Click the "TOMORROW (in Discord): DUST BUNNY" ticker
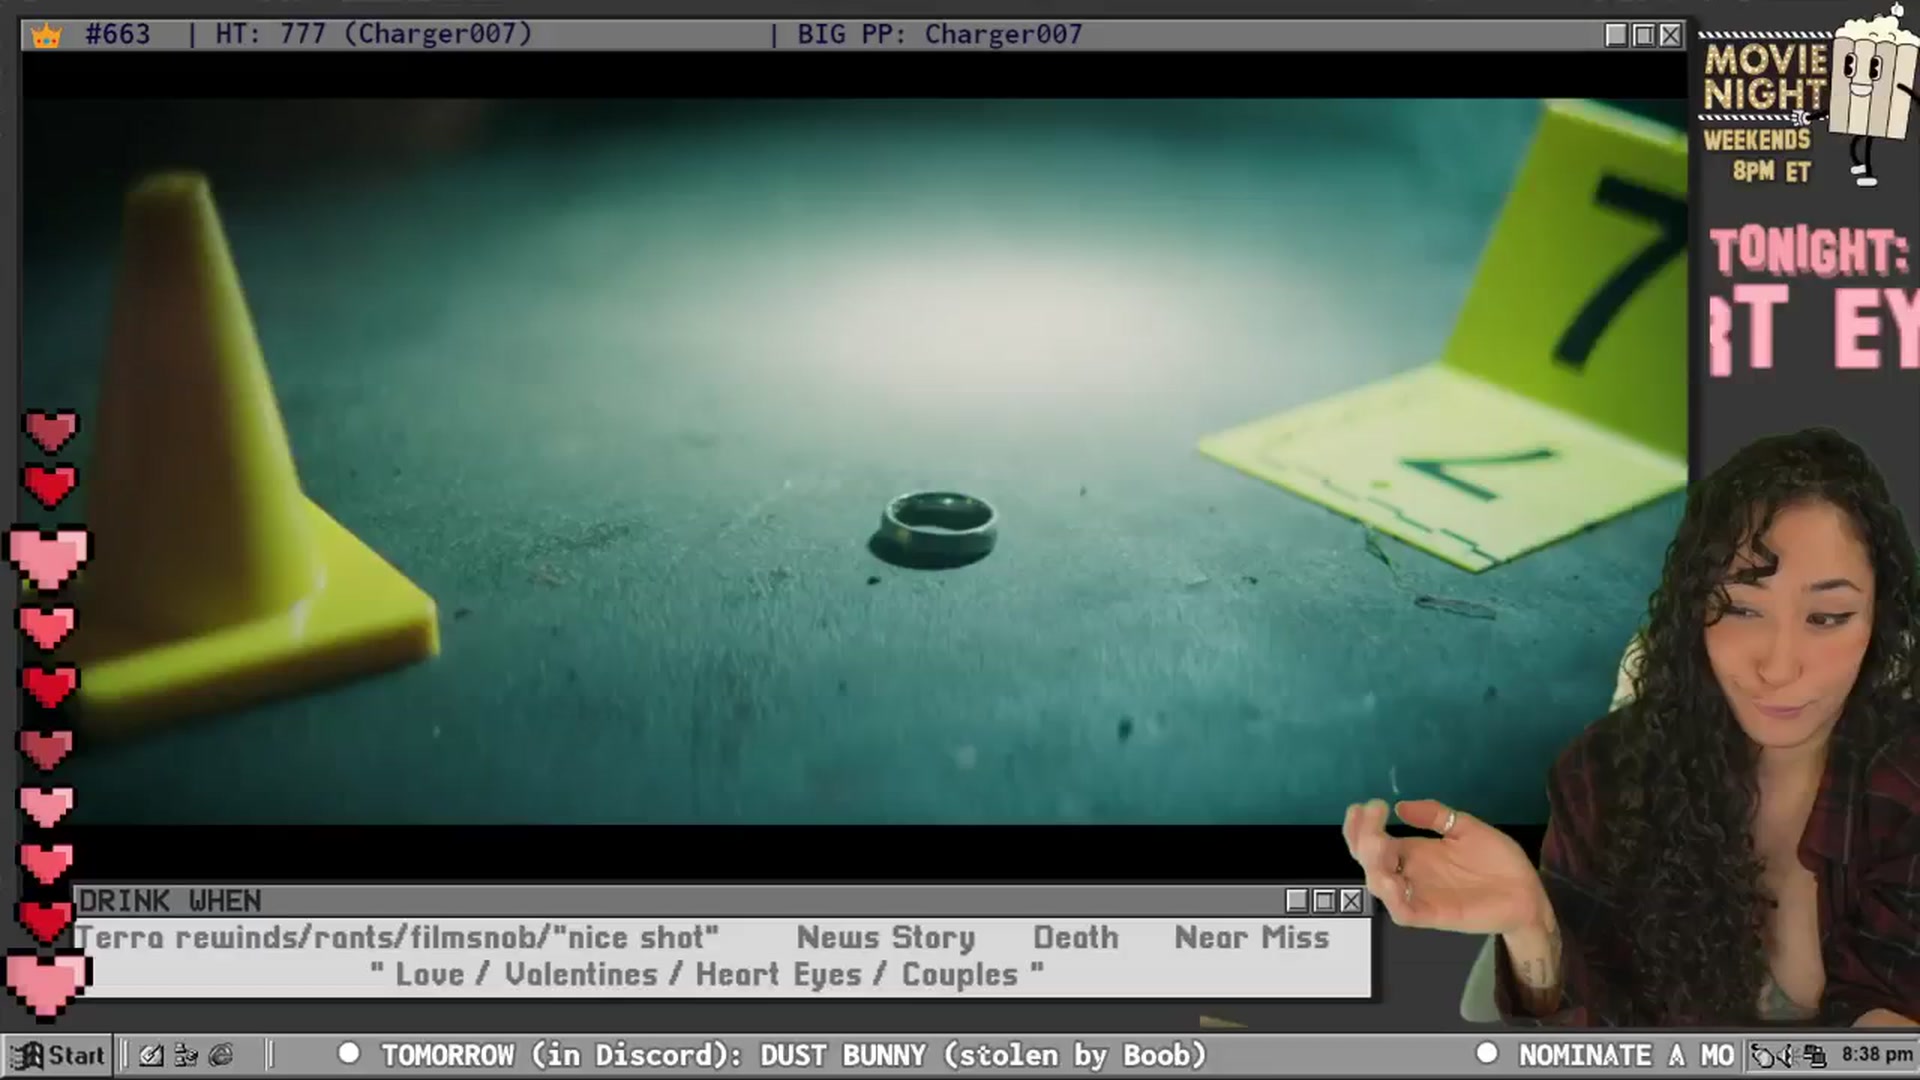1920x1080 pixels. tap(654, 1055)
